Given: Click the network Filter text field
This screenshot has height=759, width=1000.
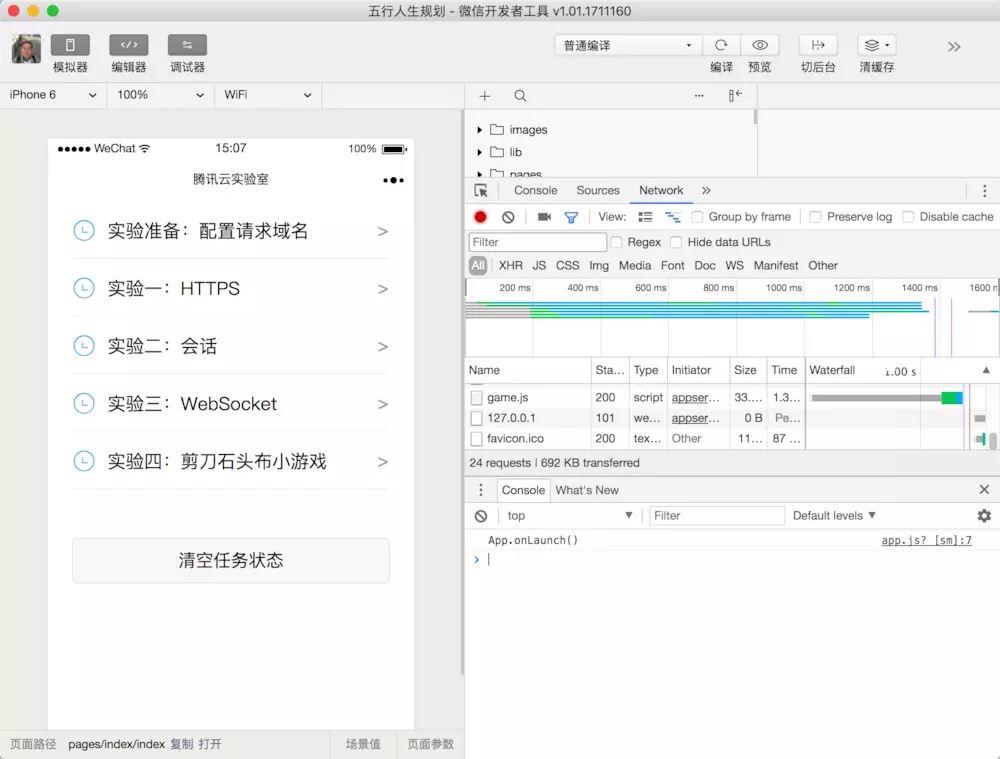Looking at the screenshot, I should pos(537,242).
